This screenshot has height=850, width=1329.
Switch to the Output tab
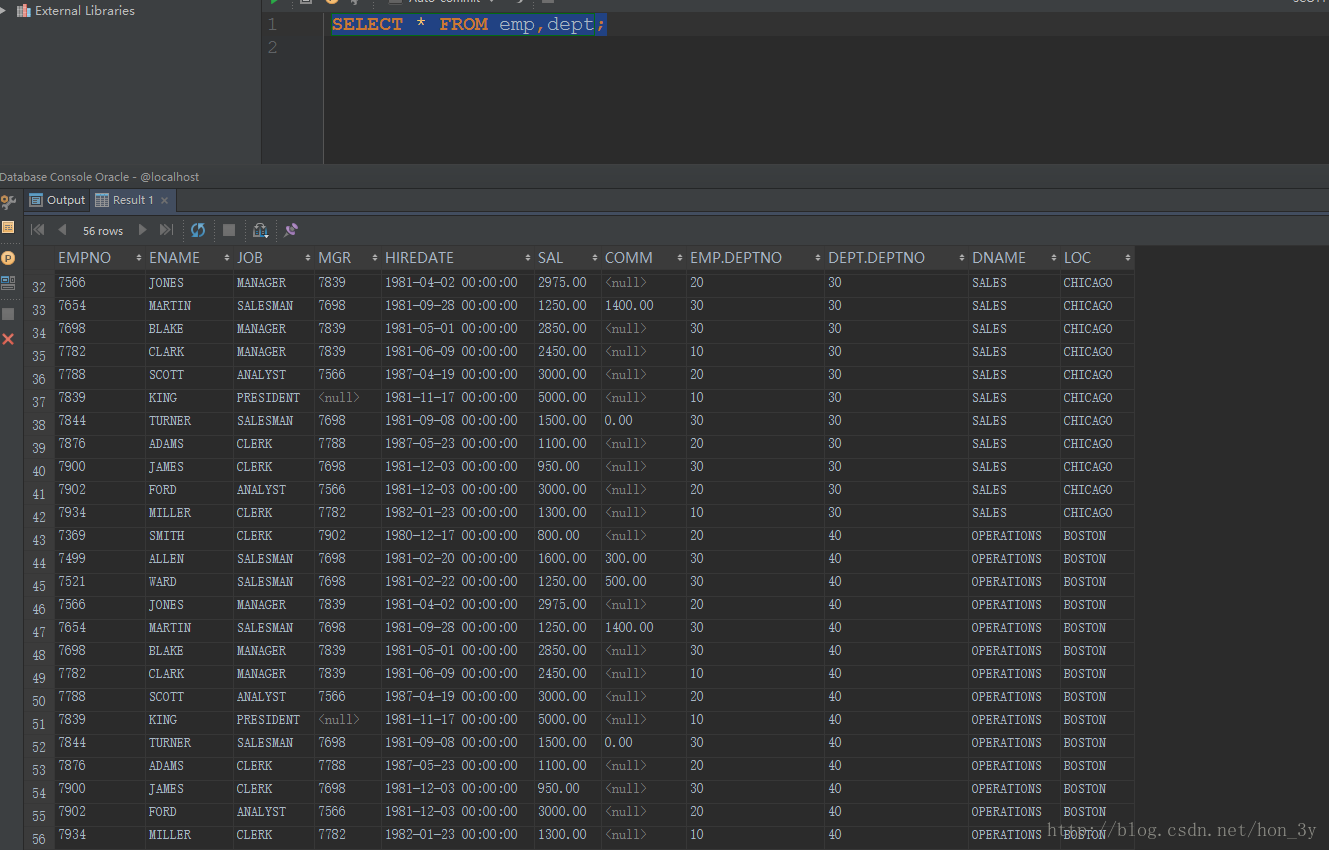pos(57,200)
